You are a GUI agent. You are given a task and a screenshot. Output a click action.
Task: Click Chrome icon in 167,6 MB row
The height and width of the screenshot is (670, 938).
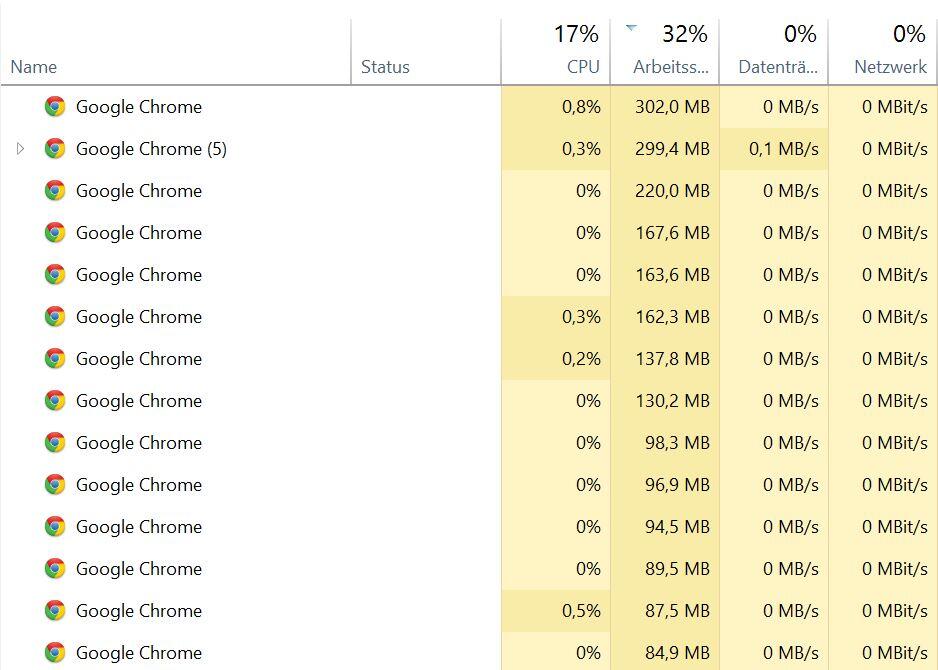(x=55, y=232)
